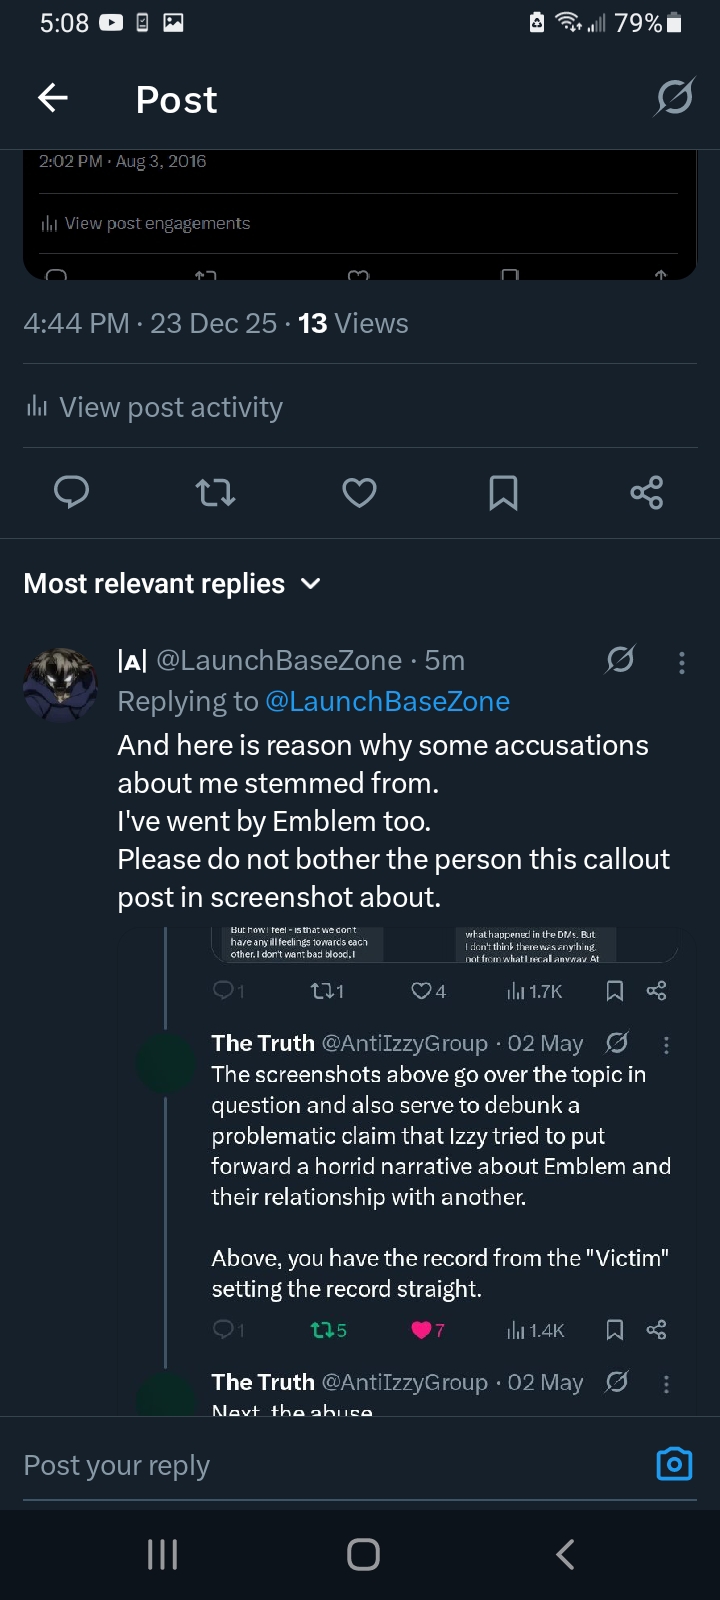The image size is (720, 1600).
Task: Open LaunchBaseZone profile avatar
Action: point(60,685)
